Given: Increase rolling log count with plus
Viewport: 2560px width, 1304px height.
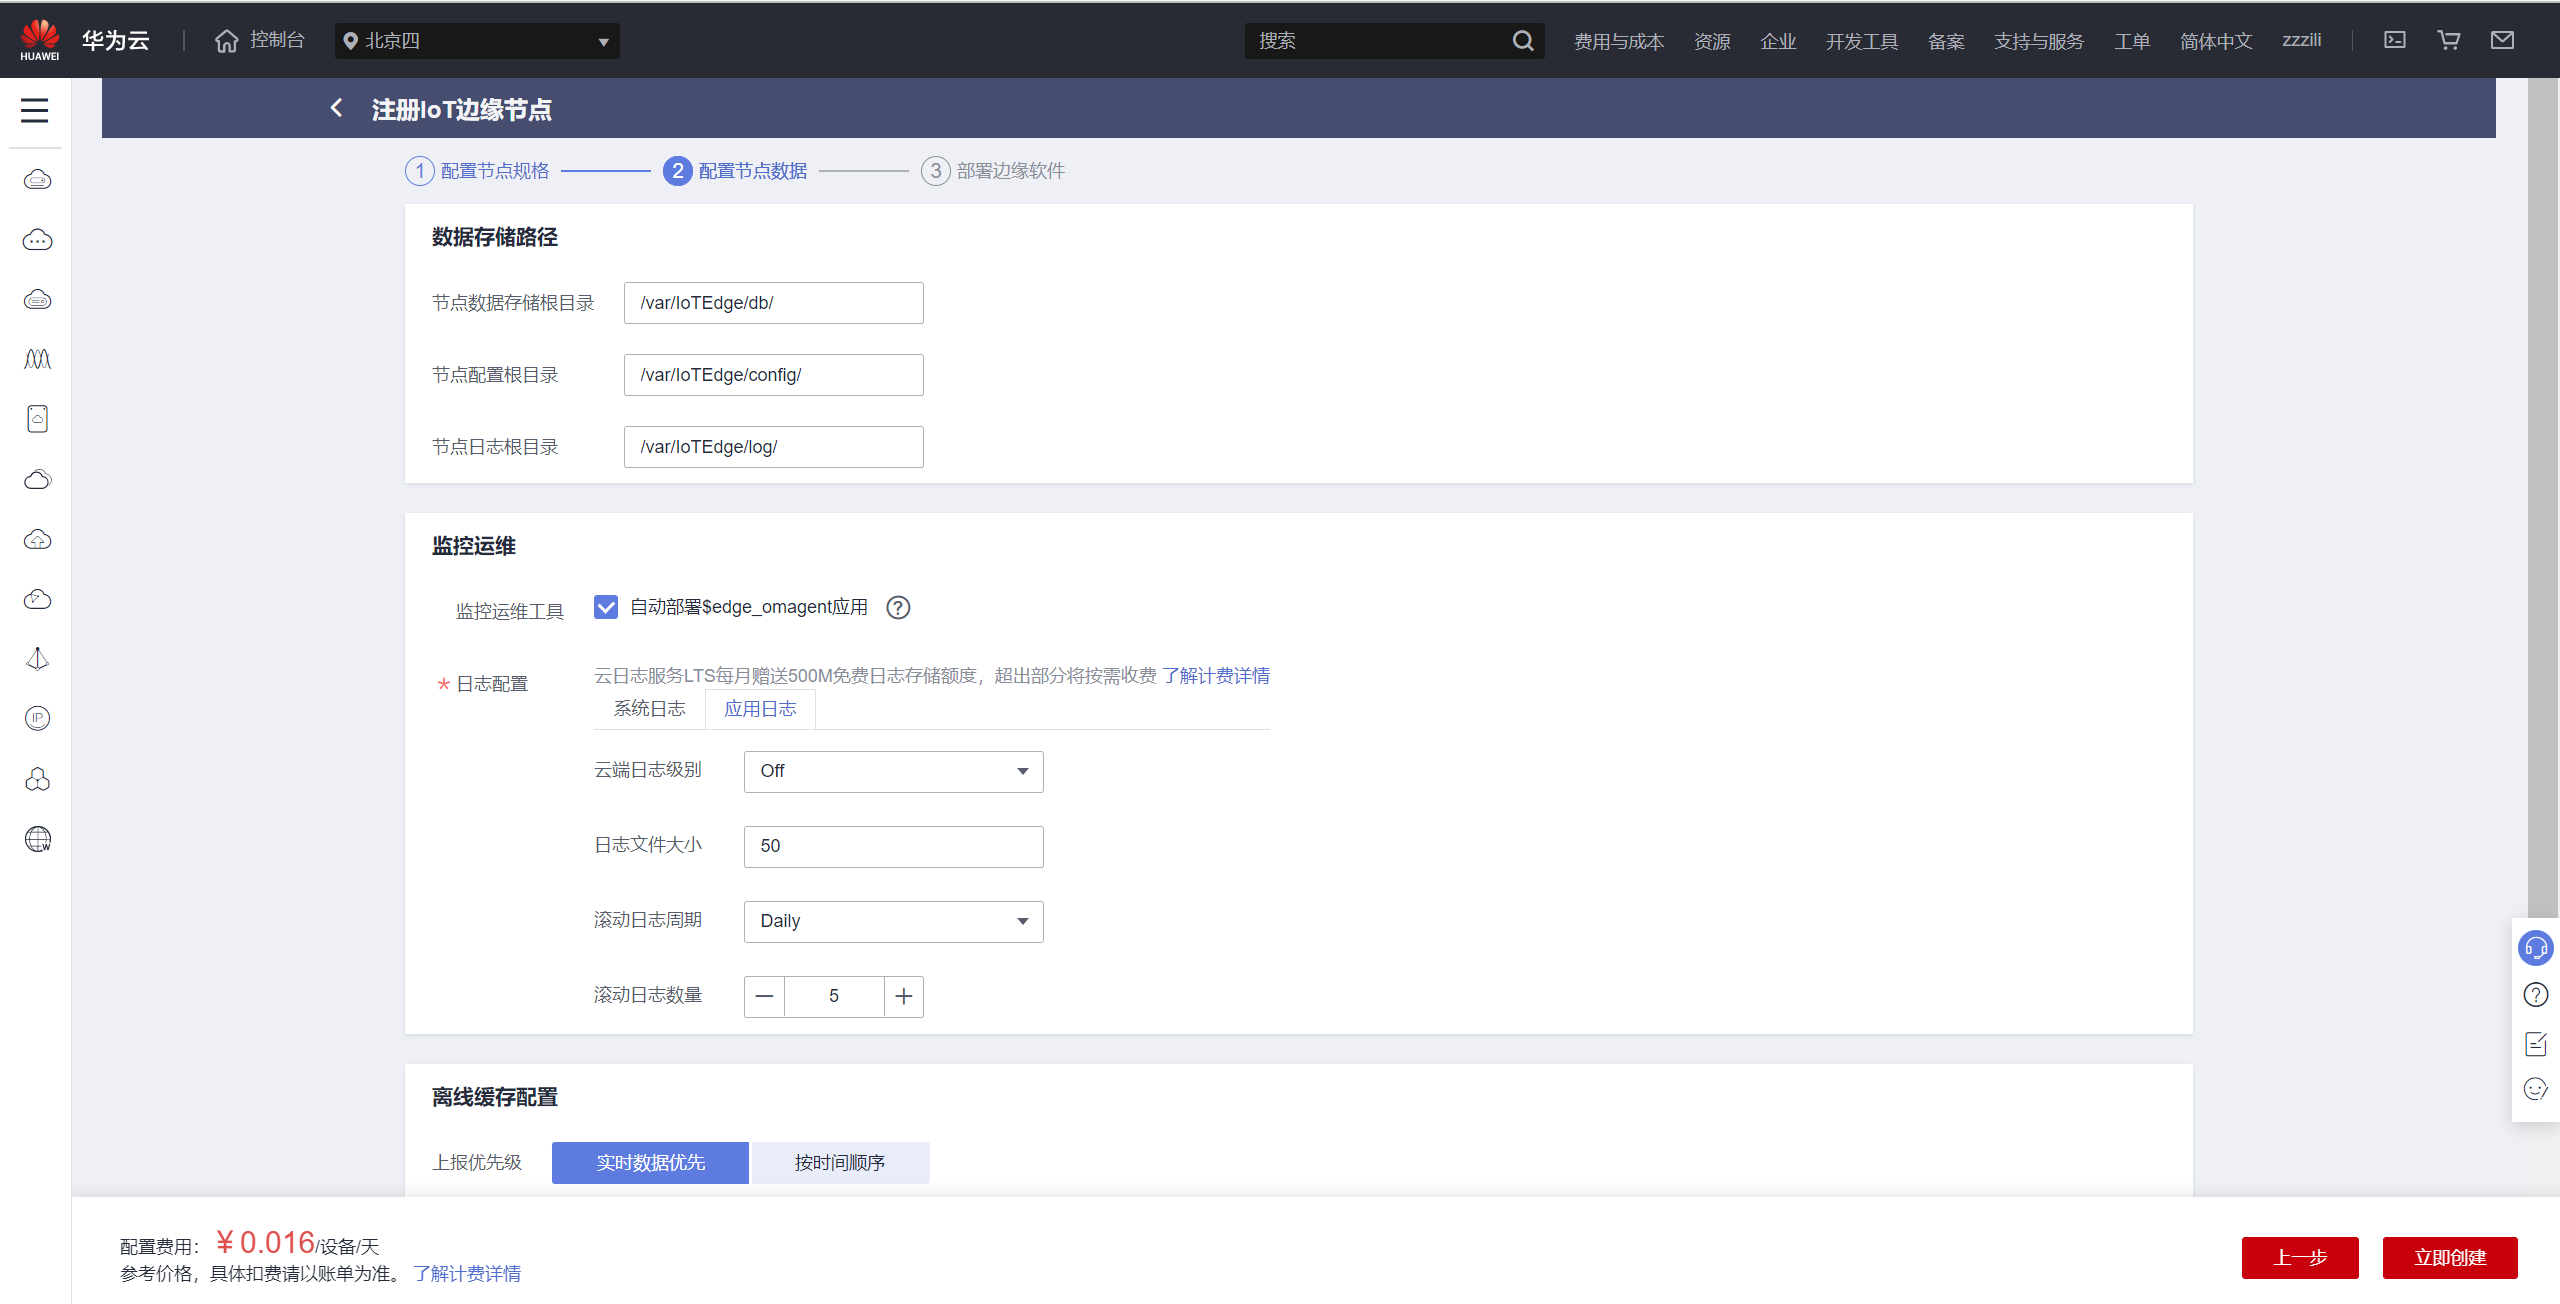Looking at the screenshot, I should pos(904,996).
